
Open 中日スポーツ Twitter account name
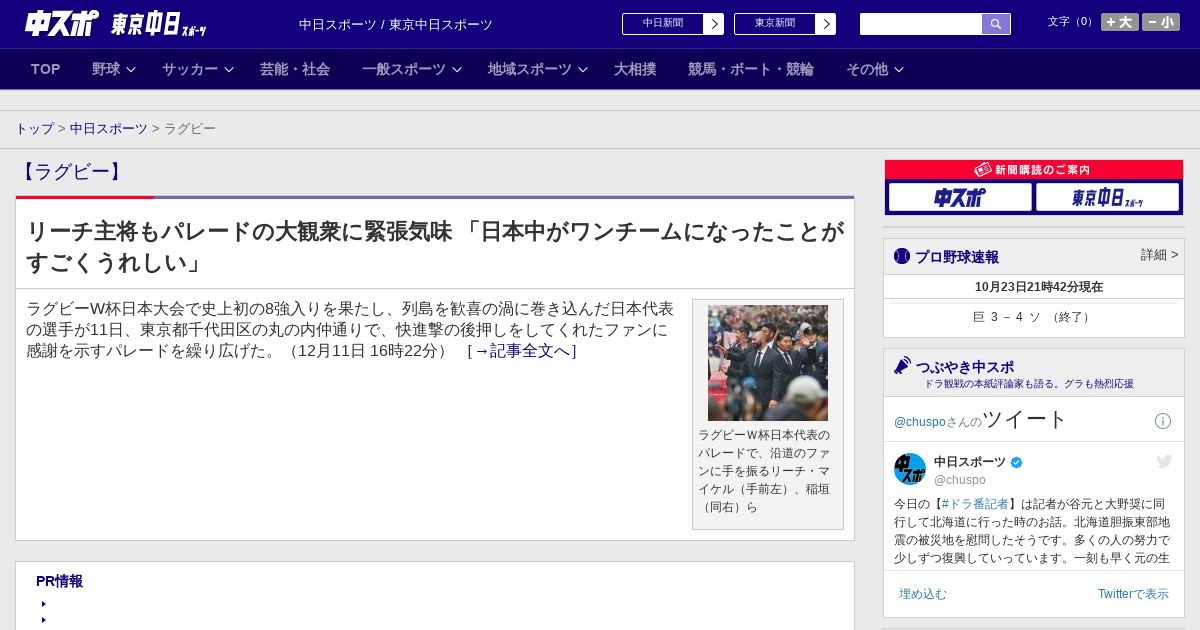(970, 462)
